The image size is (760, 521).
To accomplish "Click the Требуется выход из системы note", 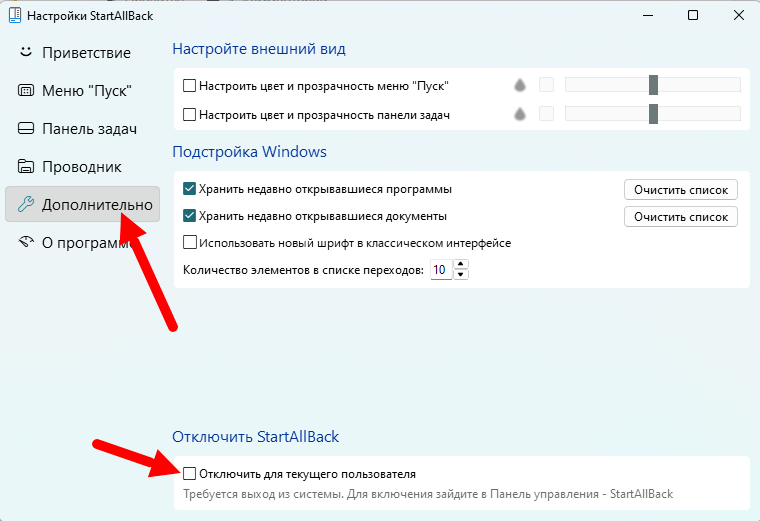I will tap(428, 494).
